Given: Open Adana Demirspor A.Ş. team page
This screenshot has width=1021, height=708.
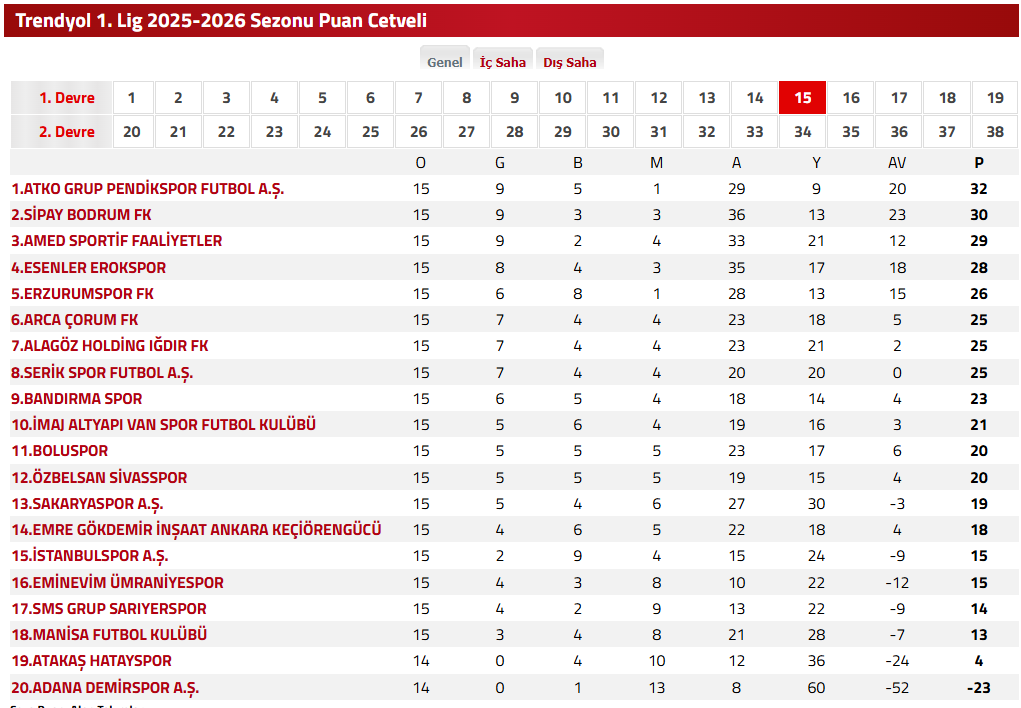Looking at the screenshot, I should 105,688.
